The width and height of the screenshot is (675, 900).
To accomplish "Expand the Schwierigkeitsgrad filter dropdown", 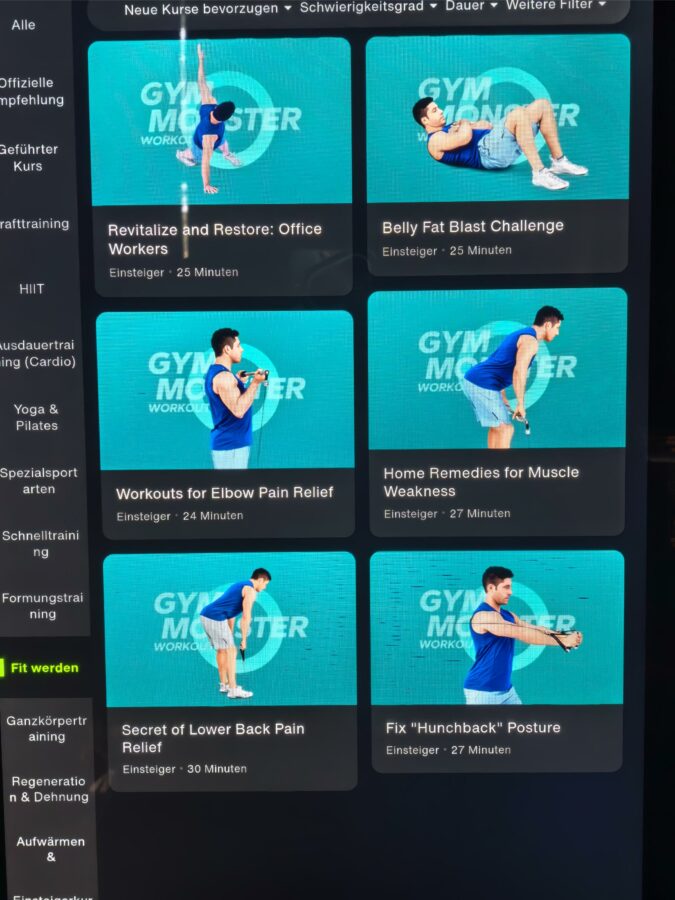I will (368, 7).
